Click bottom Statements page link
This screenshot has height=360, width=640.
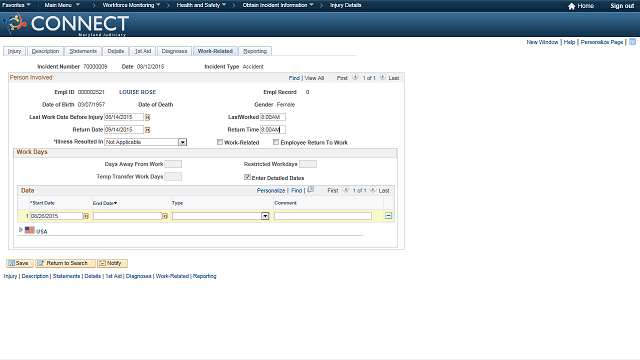pos(67,276)
